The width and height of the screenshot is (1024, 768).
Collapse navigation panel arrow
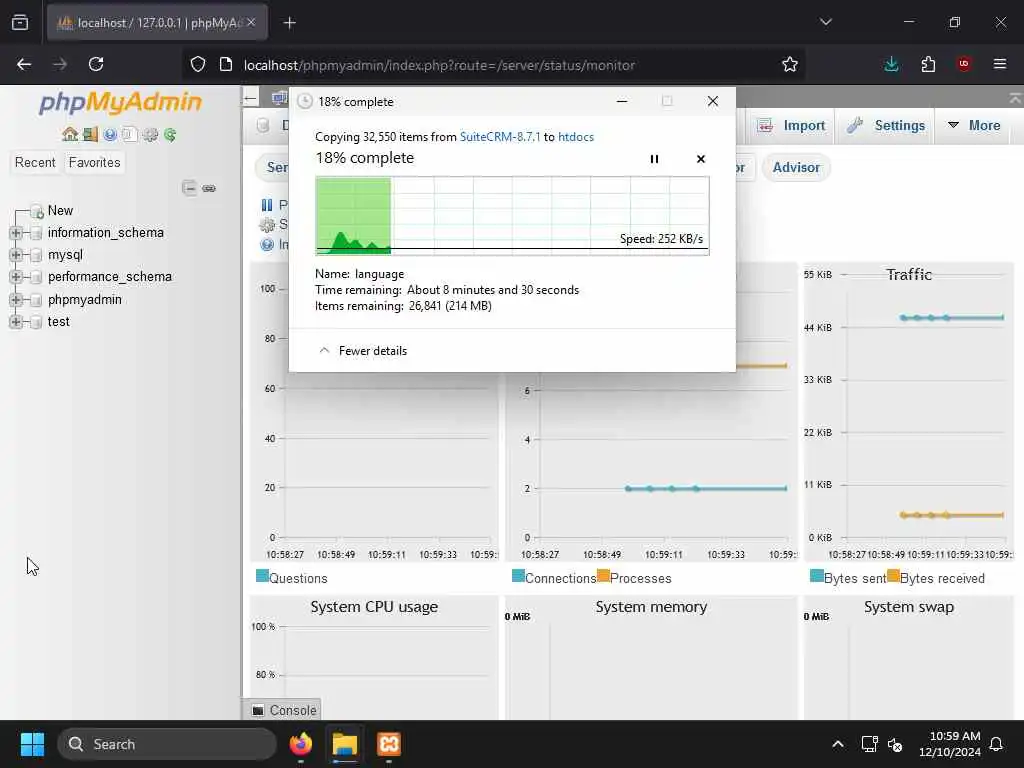(x=250, y=99)
